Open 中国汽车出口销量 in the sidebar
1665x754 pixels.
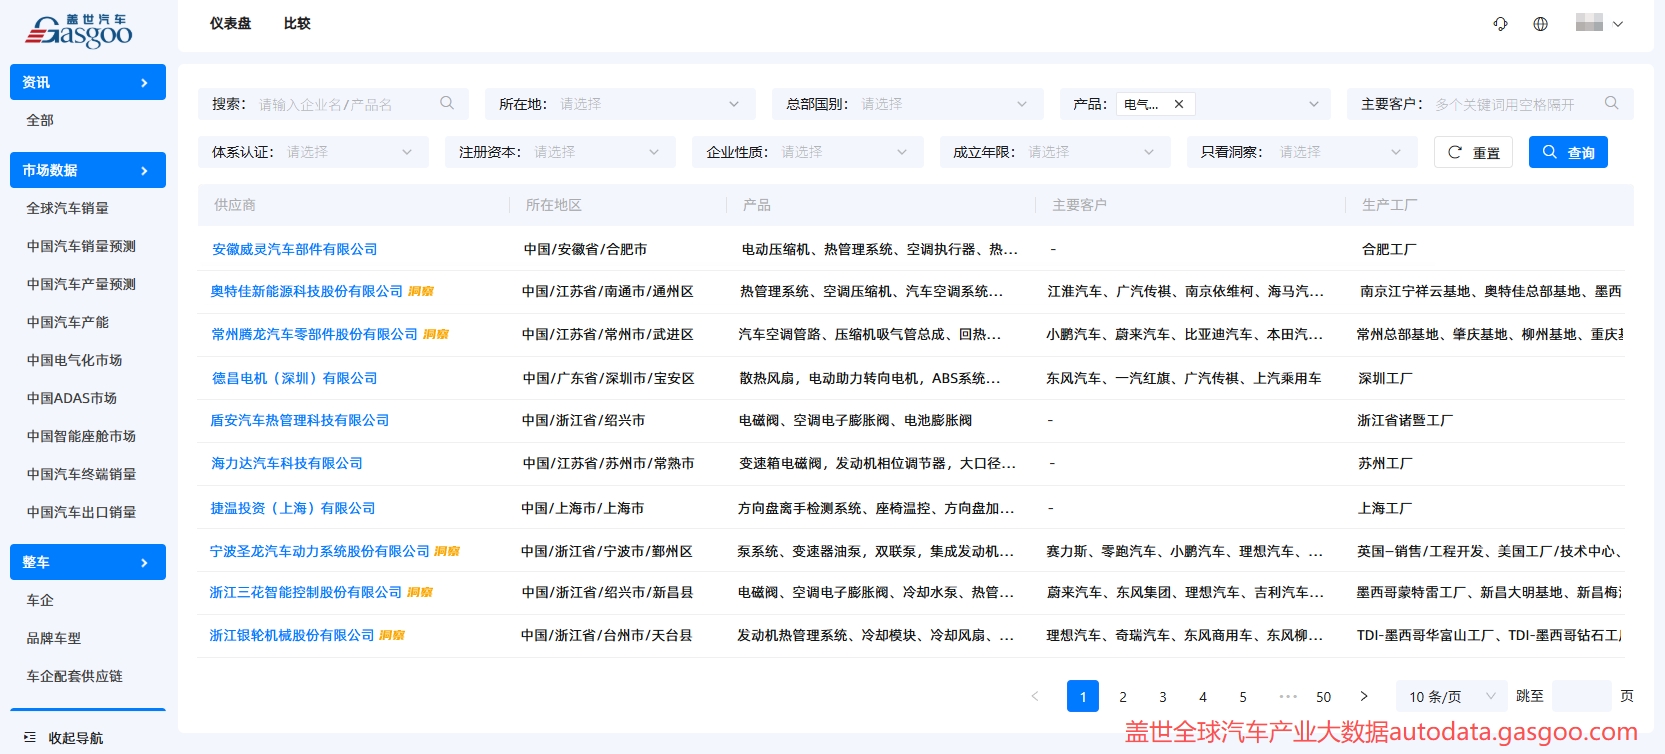click(x=81, y=512)
